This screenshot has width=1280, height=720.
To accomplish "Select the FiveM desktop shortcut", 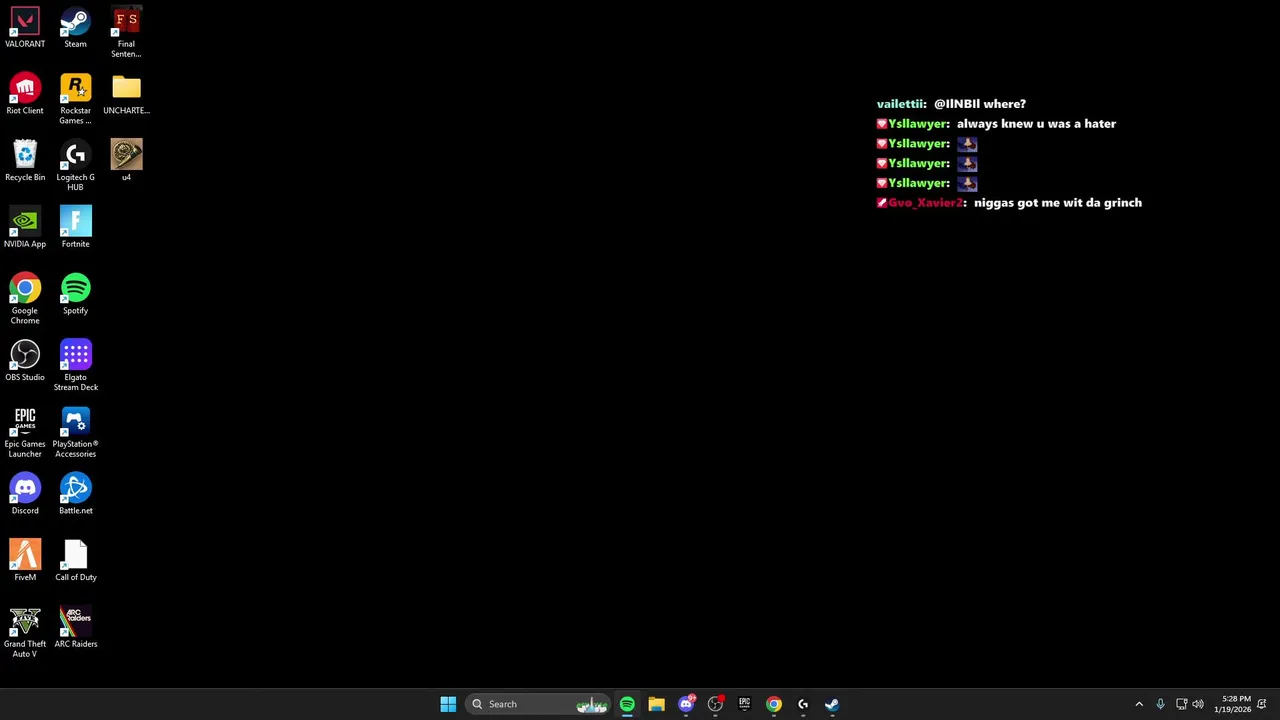I will click(25, 561).
